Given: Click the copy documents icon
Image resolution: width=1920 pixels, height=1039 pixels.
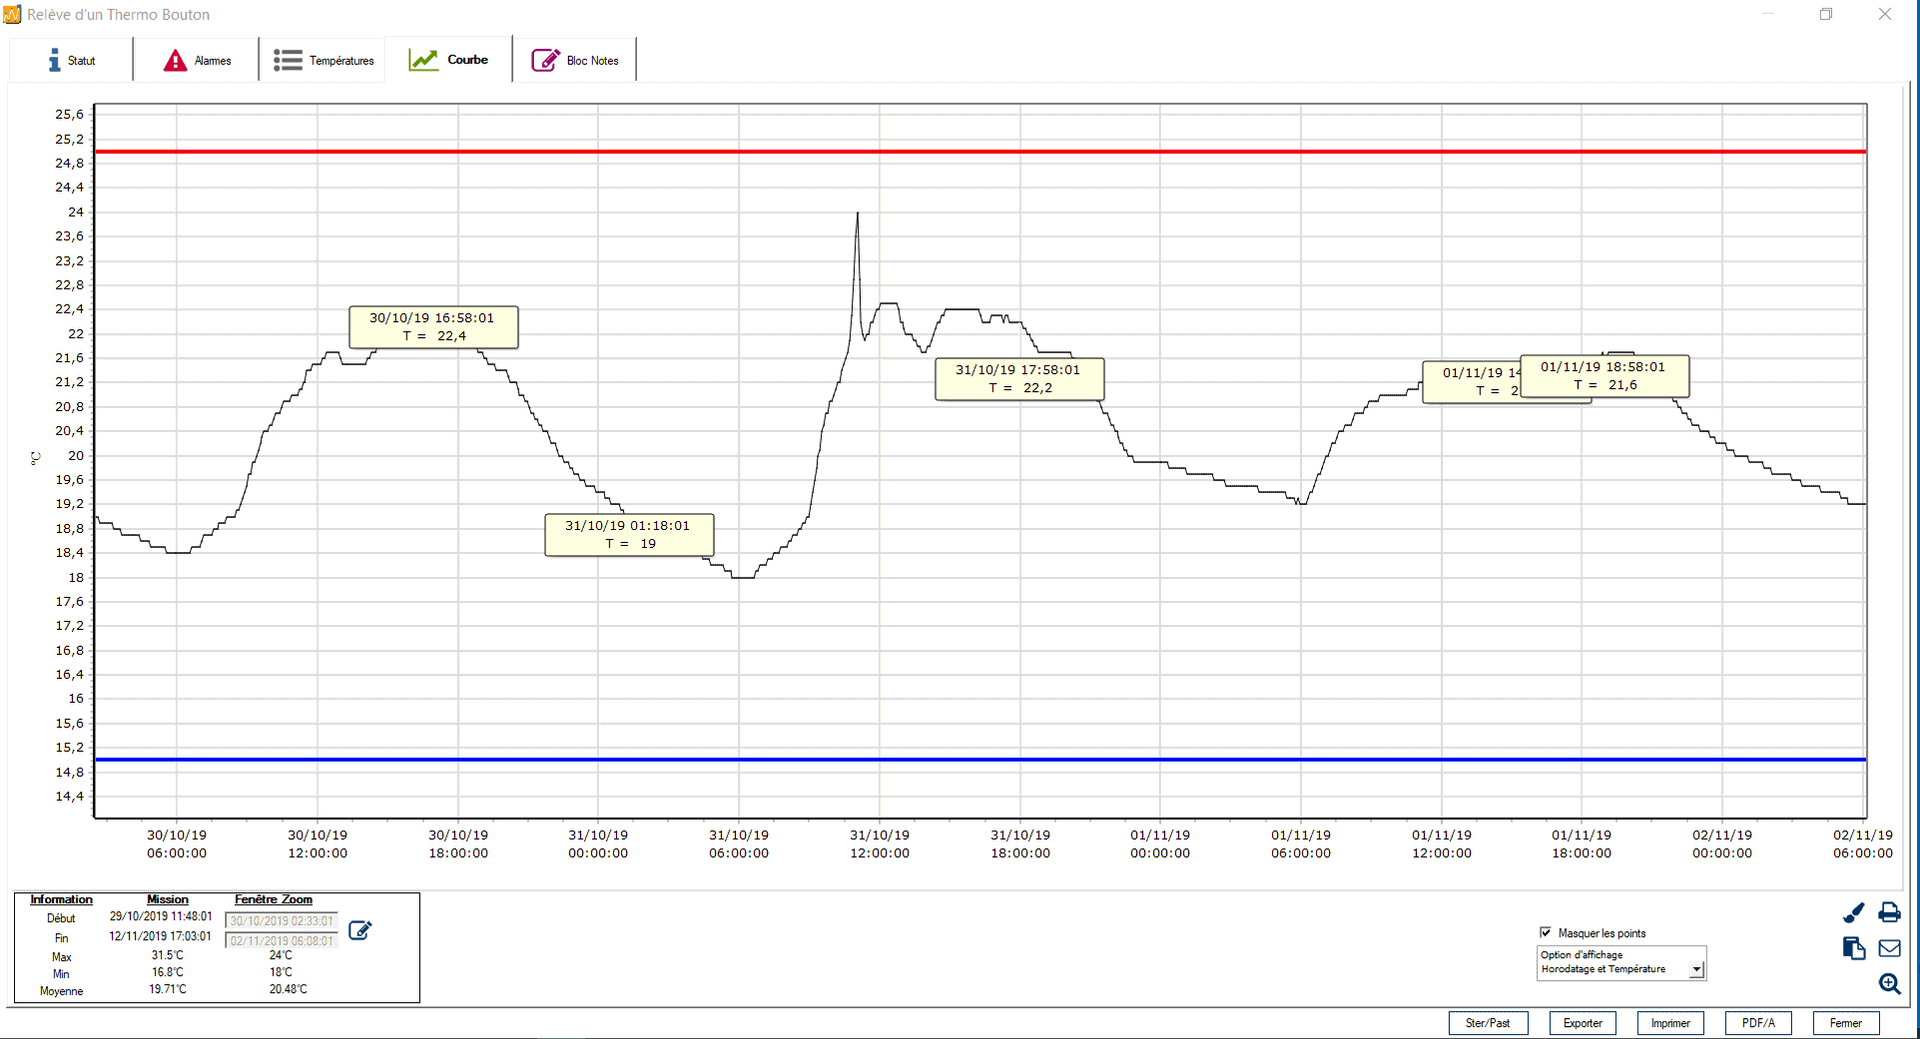Looking at the screenshot, I should pos(1853,948).
